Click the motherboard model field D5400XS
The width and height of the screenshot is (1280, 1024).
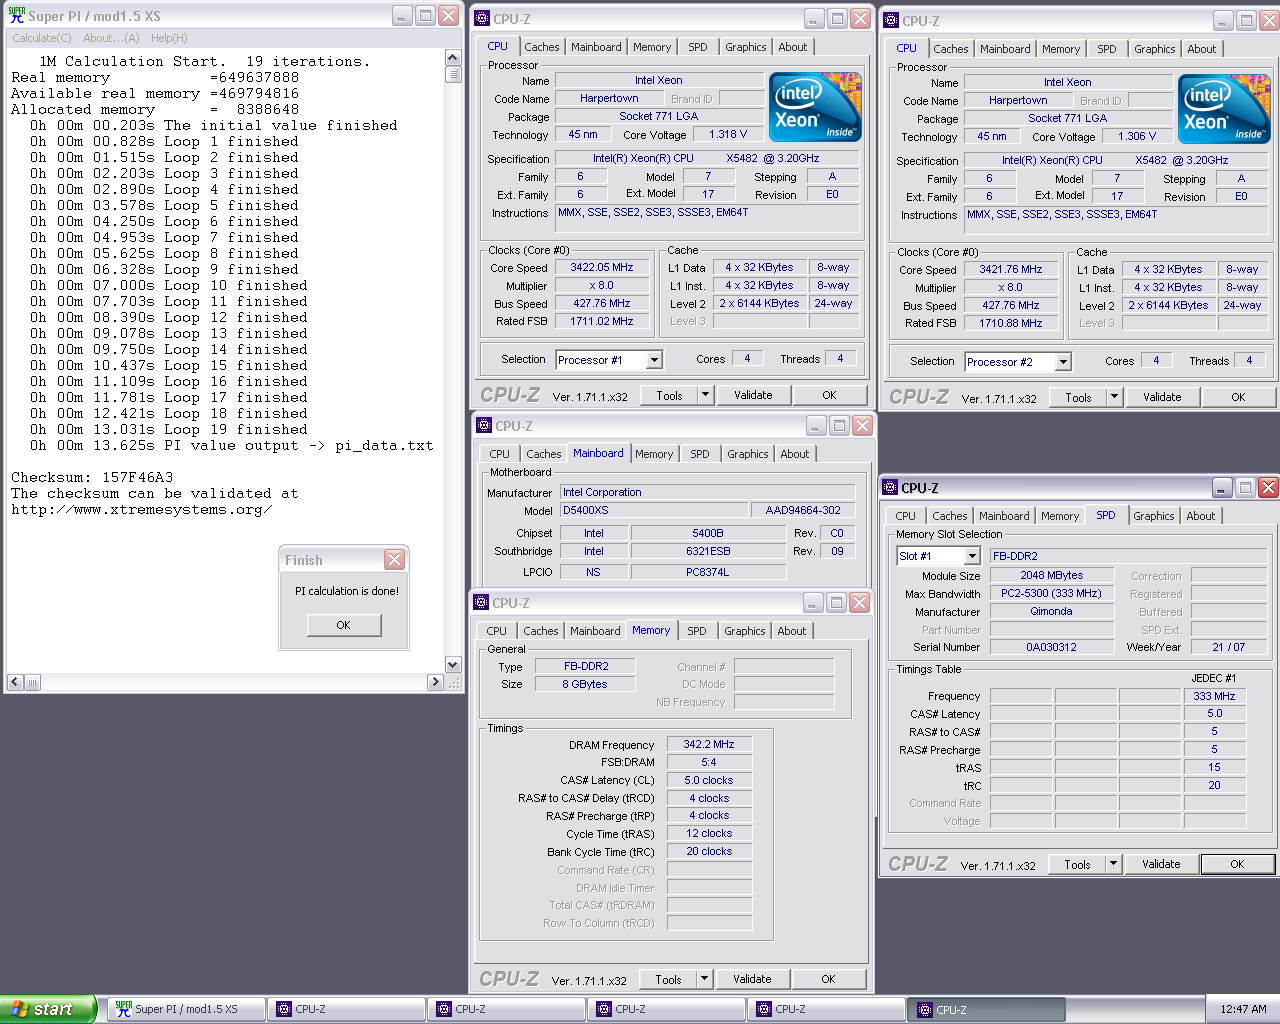pos(653,510)
